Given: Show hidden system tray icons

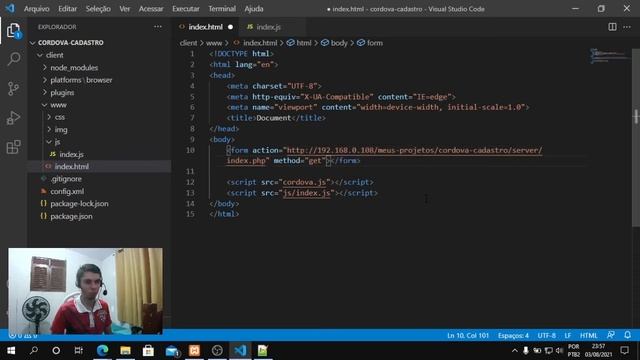Looking at the screenshot, I should pos(515,351).
